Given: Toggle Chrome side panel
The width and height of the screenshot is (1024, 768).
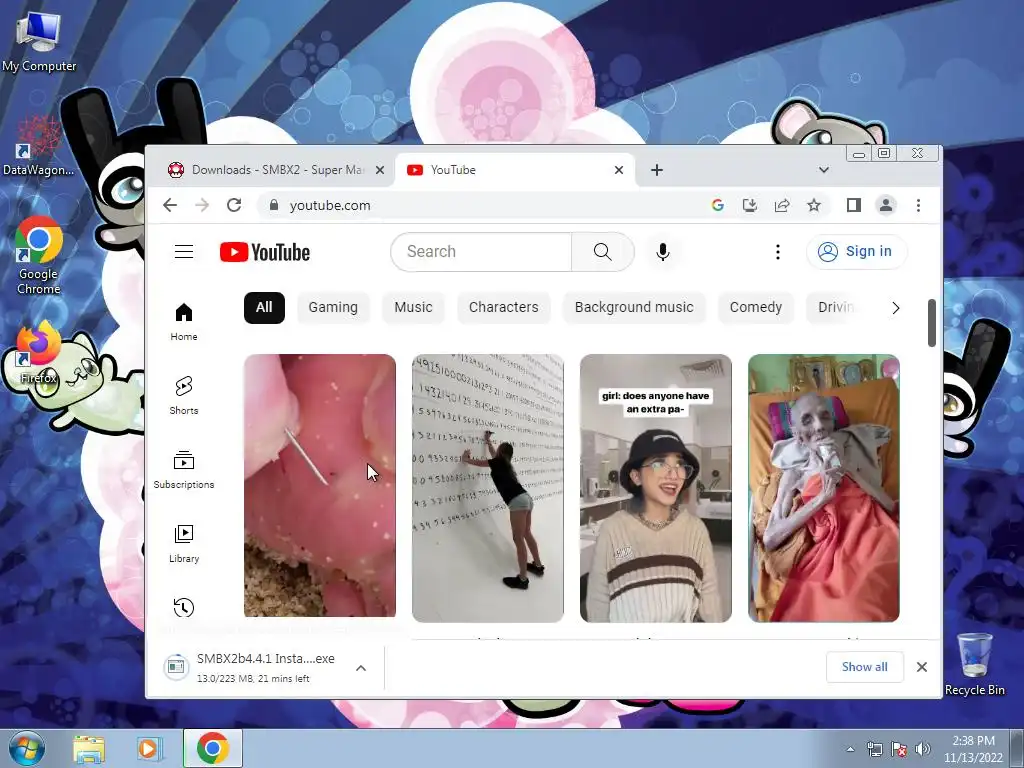Looking at the screenshot, I should tap(854, 205).
